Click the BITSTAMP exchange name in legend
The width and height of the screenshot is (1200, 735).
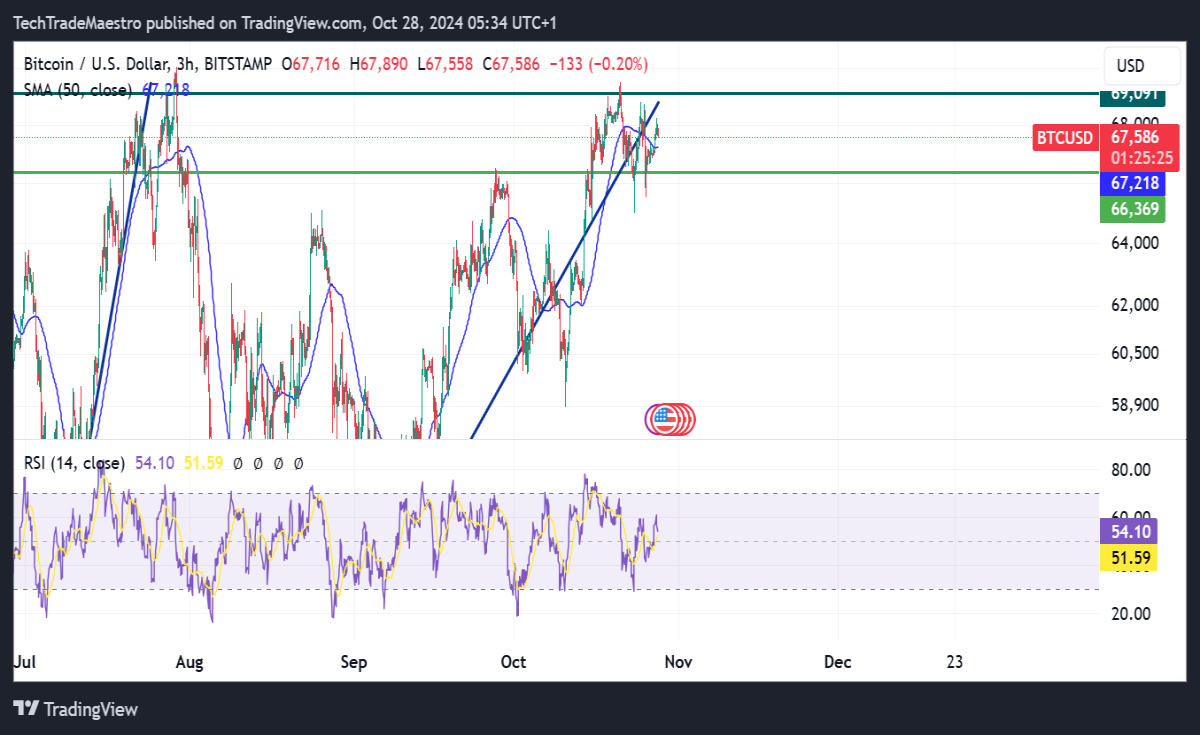click(x=238, y=64)
